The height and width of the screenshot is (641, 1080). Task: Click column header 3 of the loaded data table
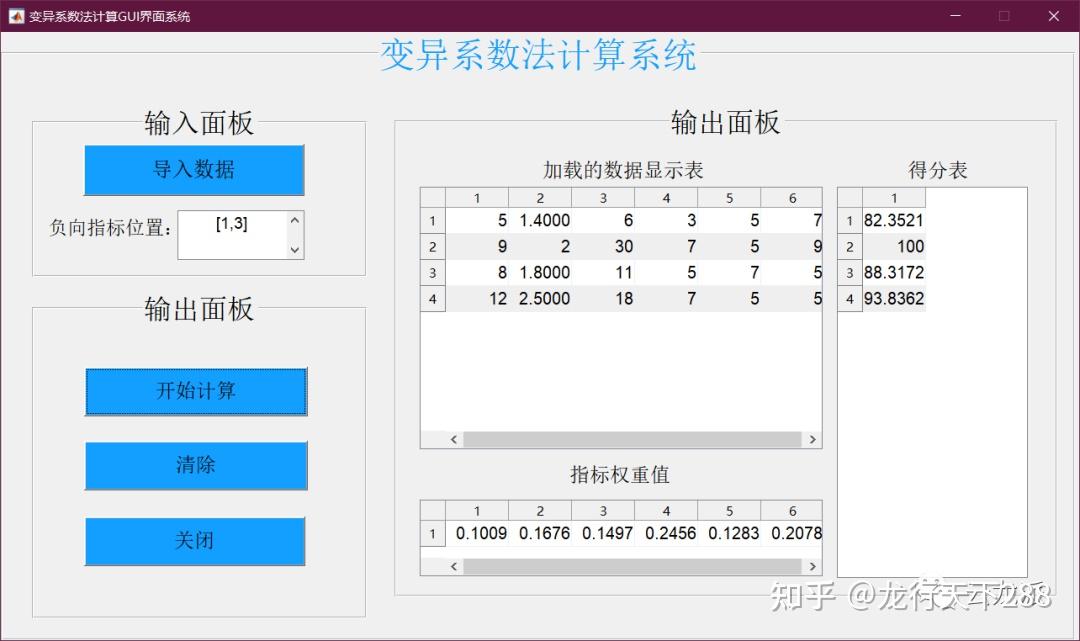tap(603, 197)
